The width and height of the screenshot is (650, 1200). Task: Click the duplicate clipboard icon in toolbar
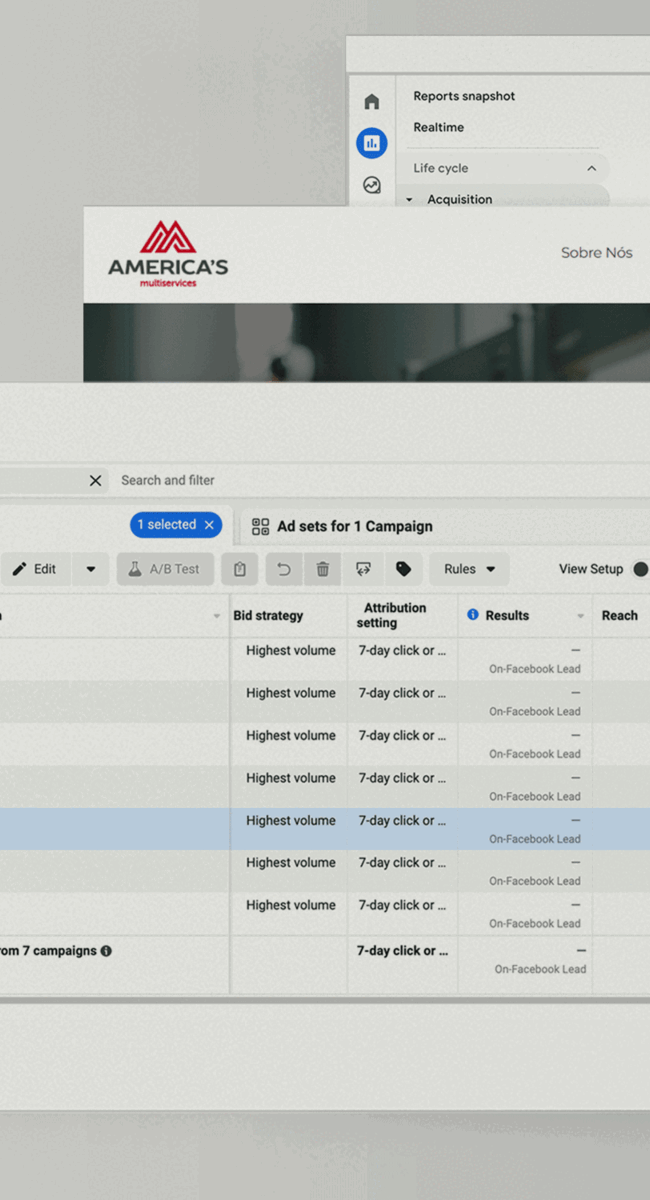point(239,569)
